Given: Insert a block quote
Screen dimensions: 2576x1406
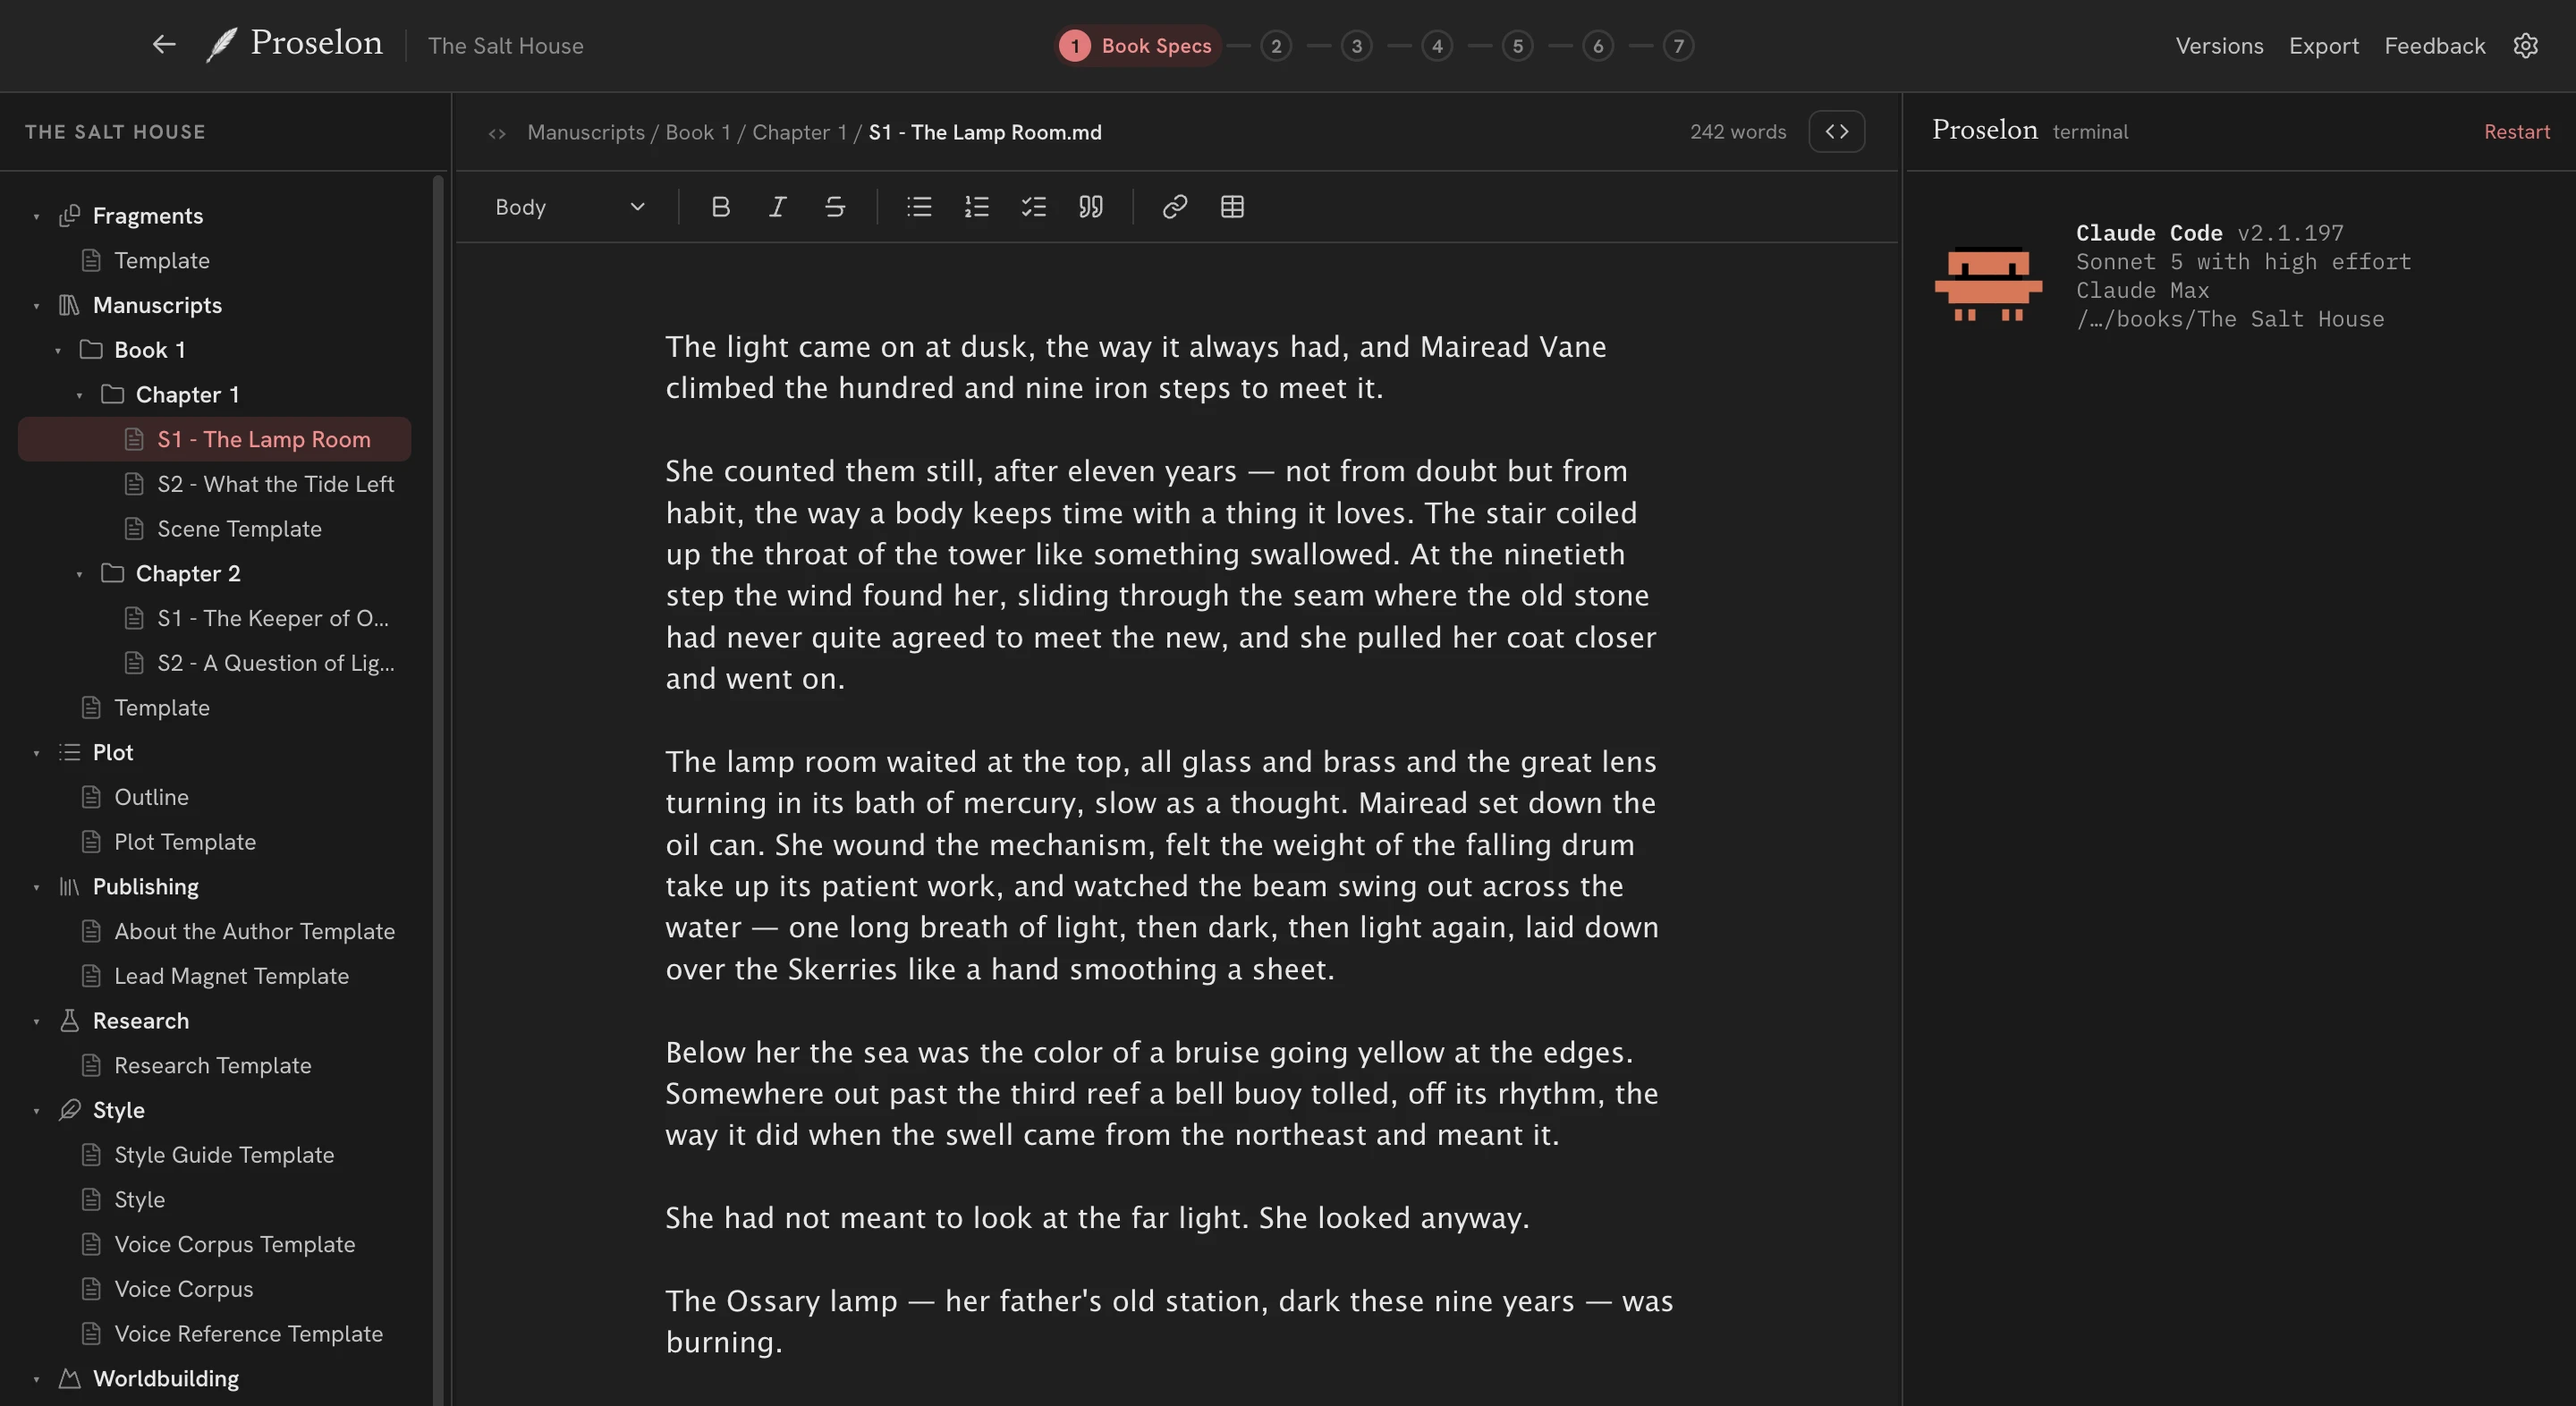Looking at the screenshot, I should point(1091,207).
